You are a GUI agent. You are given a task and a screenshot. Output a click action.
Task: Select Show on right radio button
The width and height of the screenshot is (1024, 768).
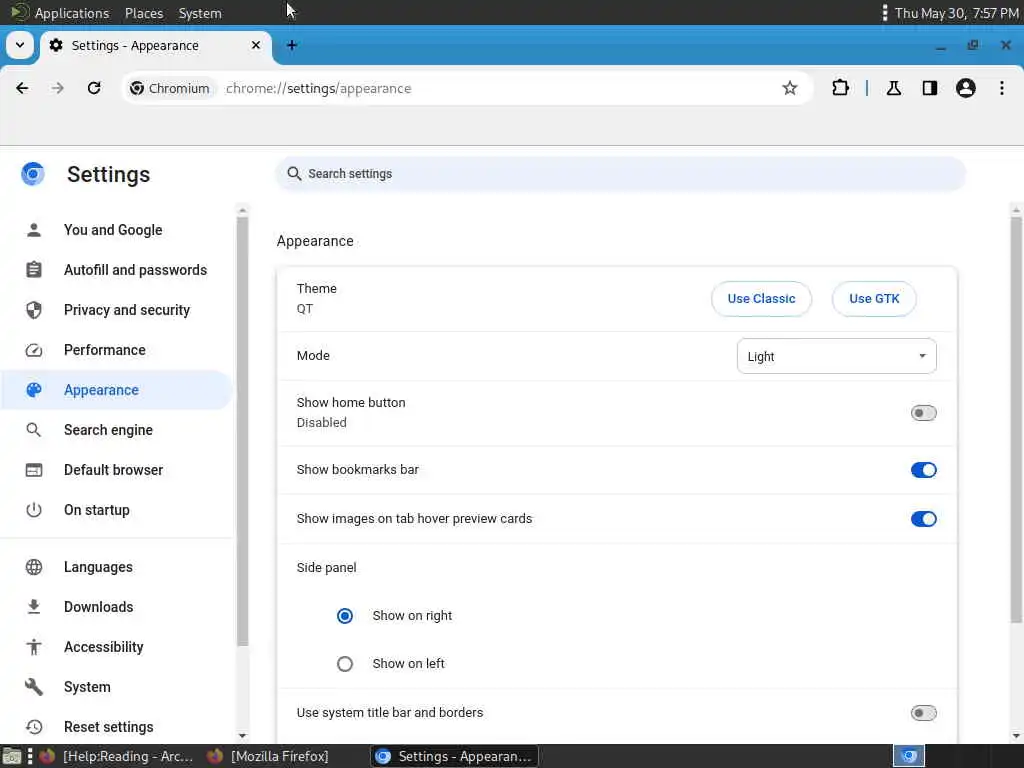coord(345,616)
